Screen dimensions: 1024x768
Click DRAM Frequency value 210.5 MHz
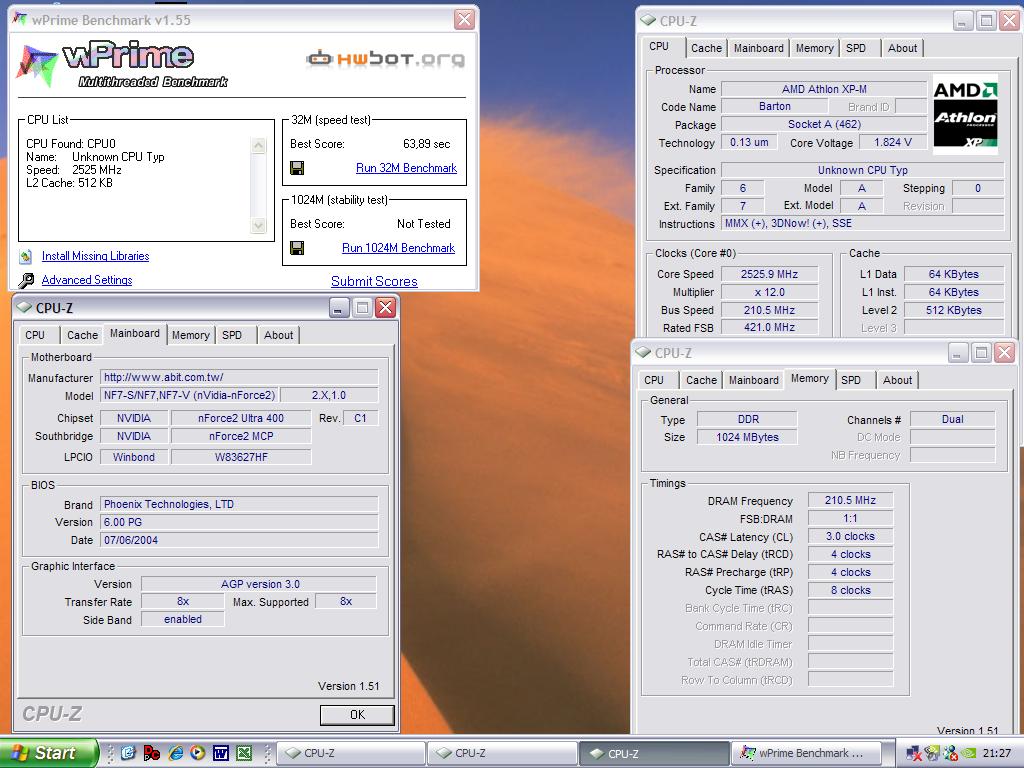tap(850, 500)
